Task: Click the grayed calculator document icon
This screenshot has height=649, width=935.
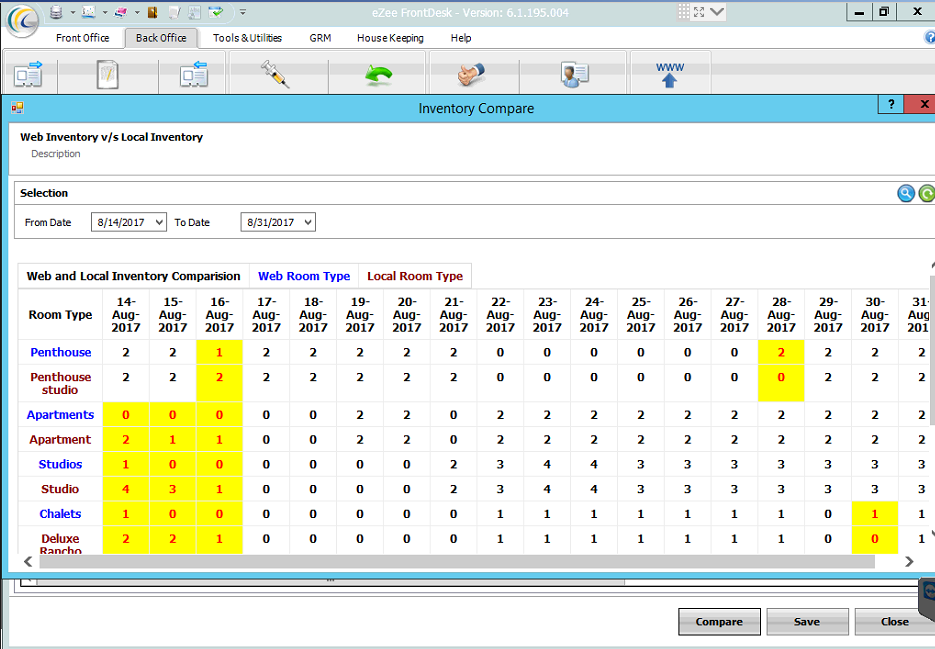Action: point(194,12)
